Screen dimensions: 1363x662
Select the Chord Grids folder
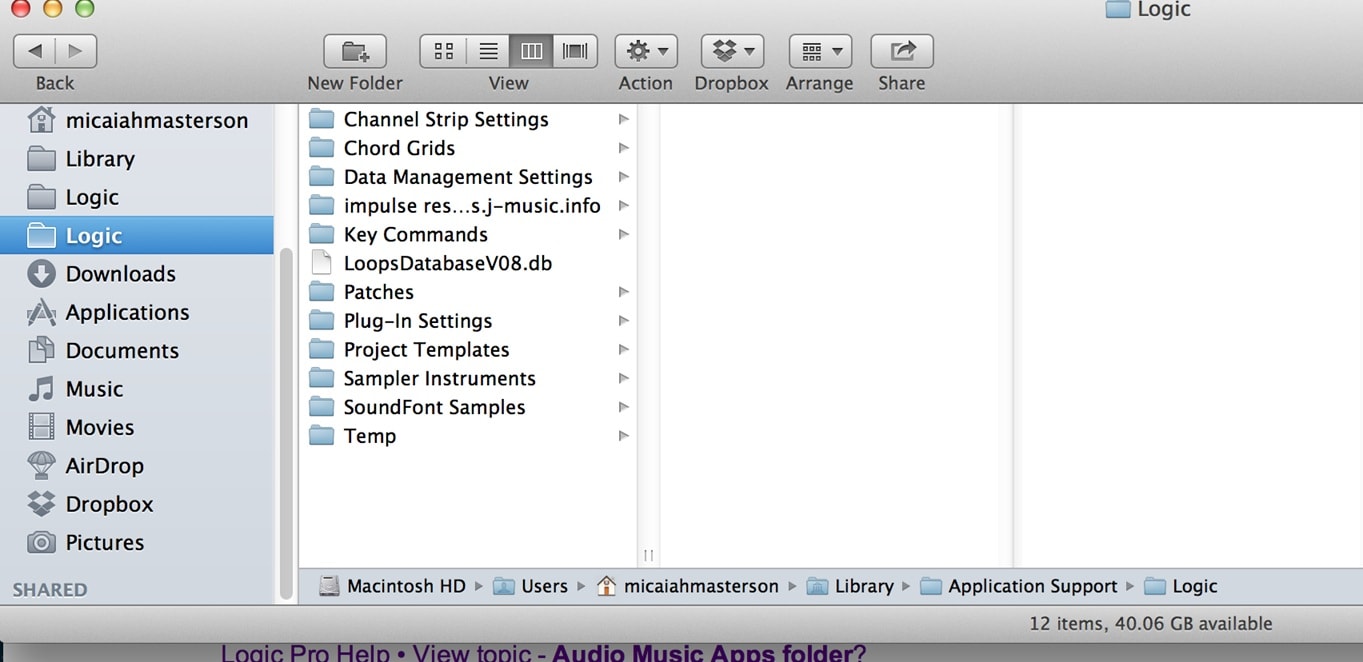coord(468,148)
